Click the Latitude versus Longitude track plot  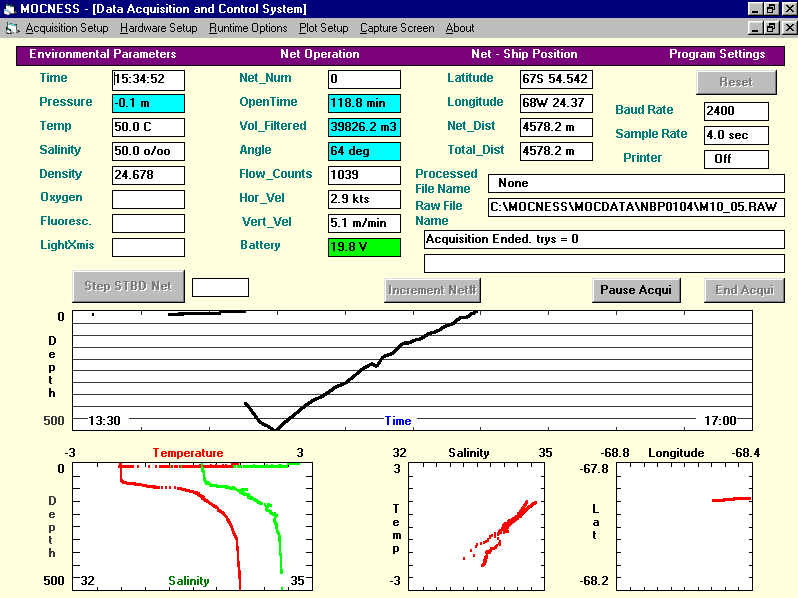[685, 527]
